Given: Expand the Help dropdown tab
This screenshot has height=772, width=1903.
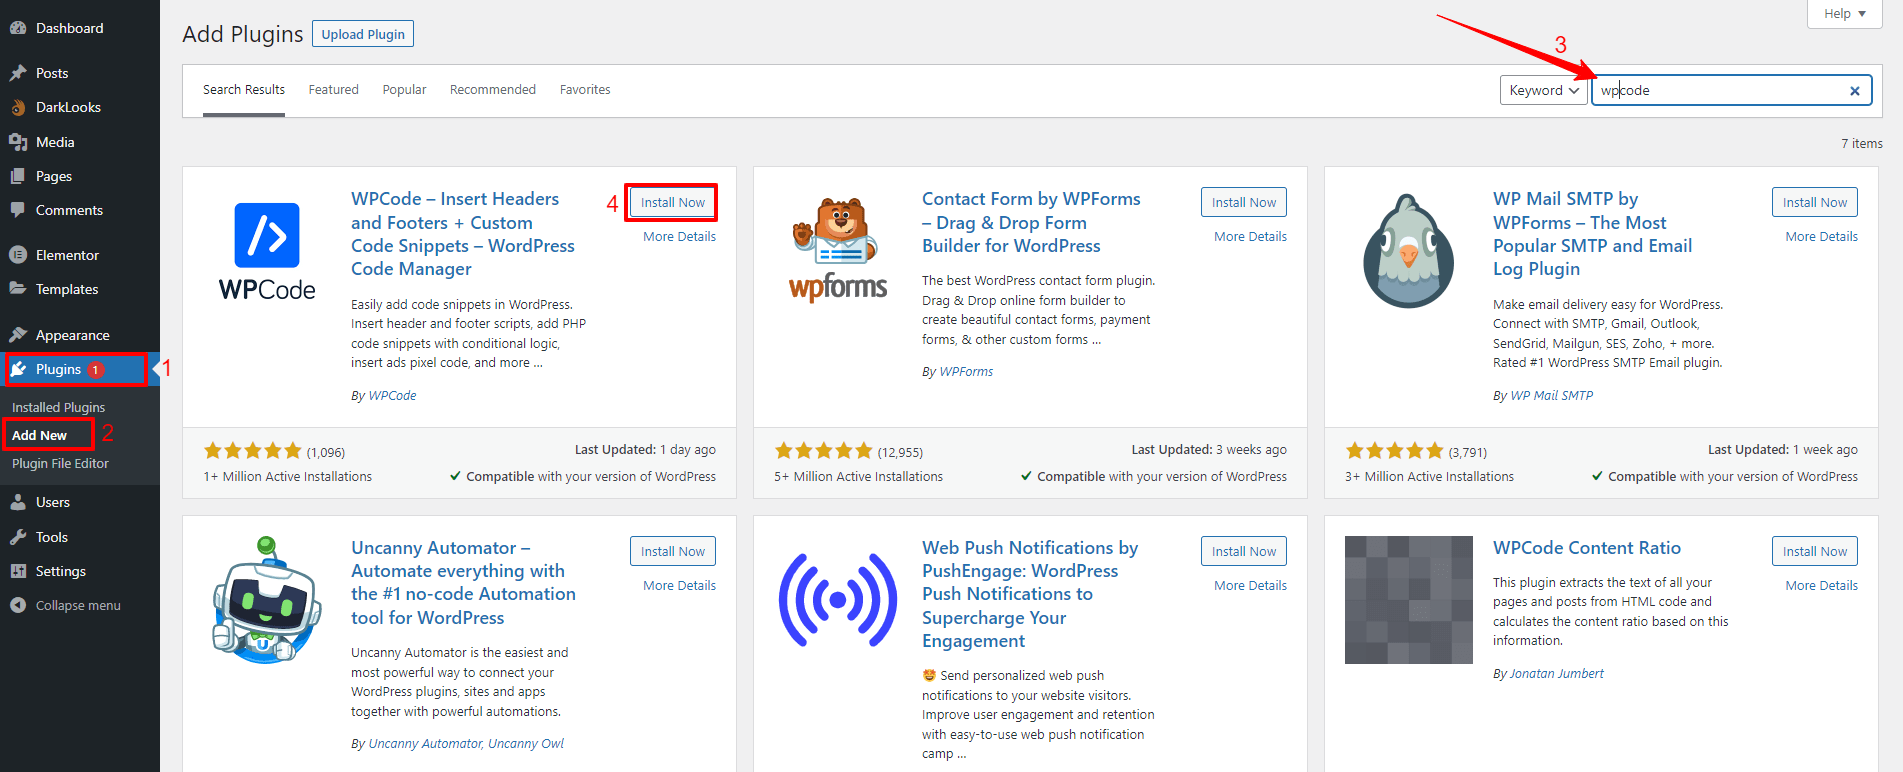Looking at the screenshot, I should coord(1845,13).
